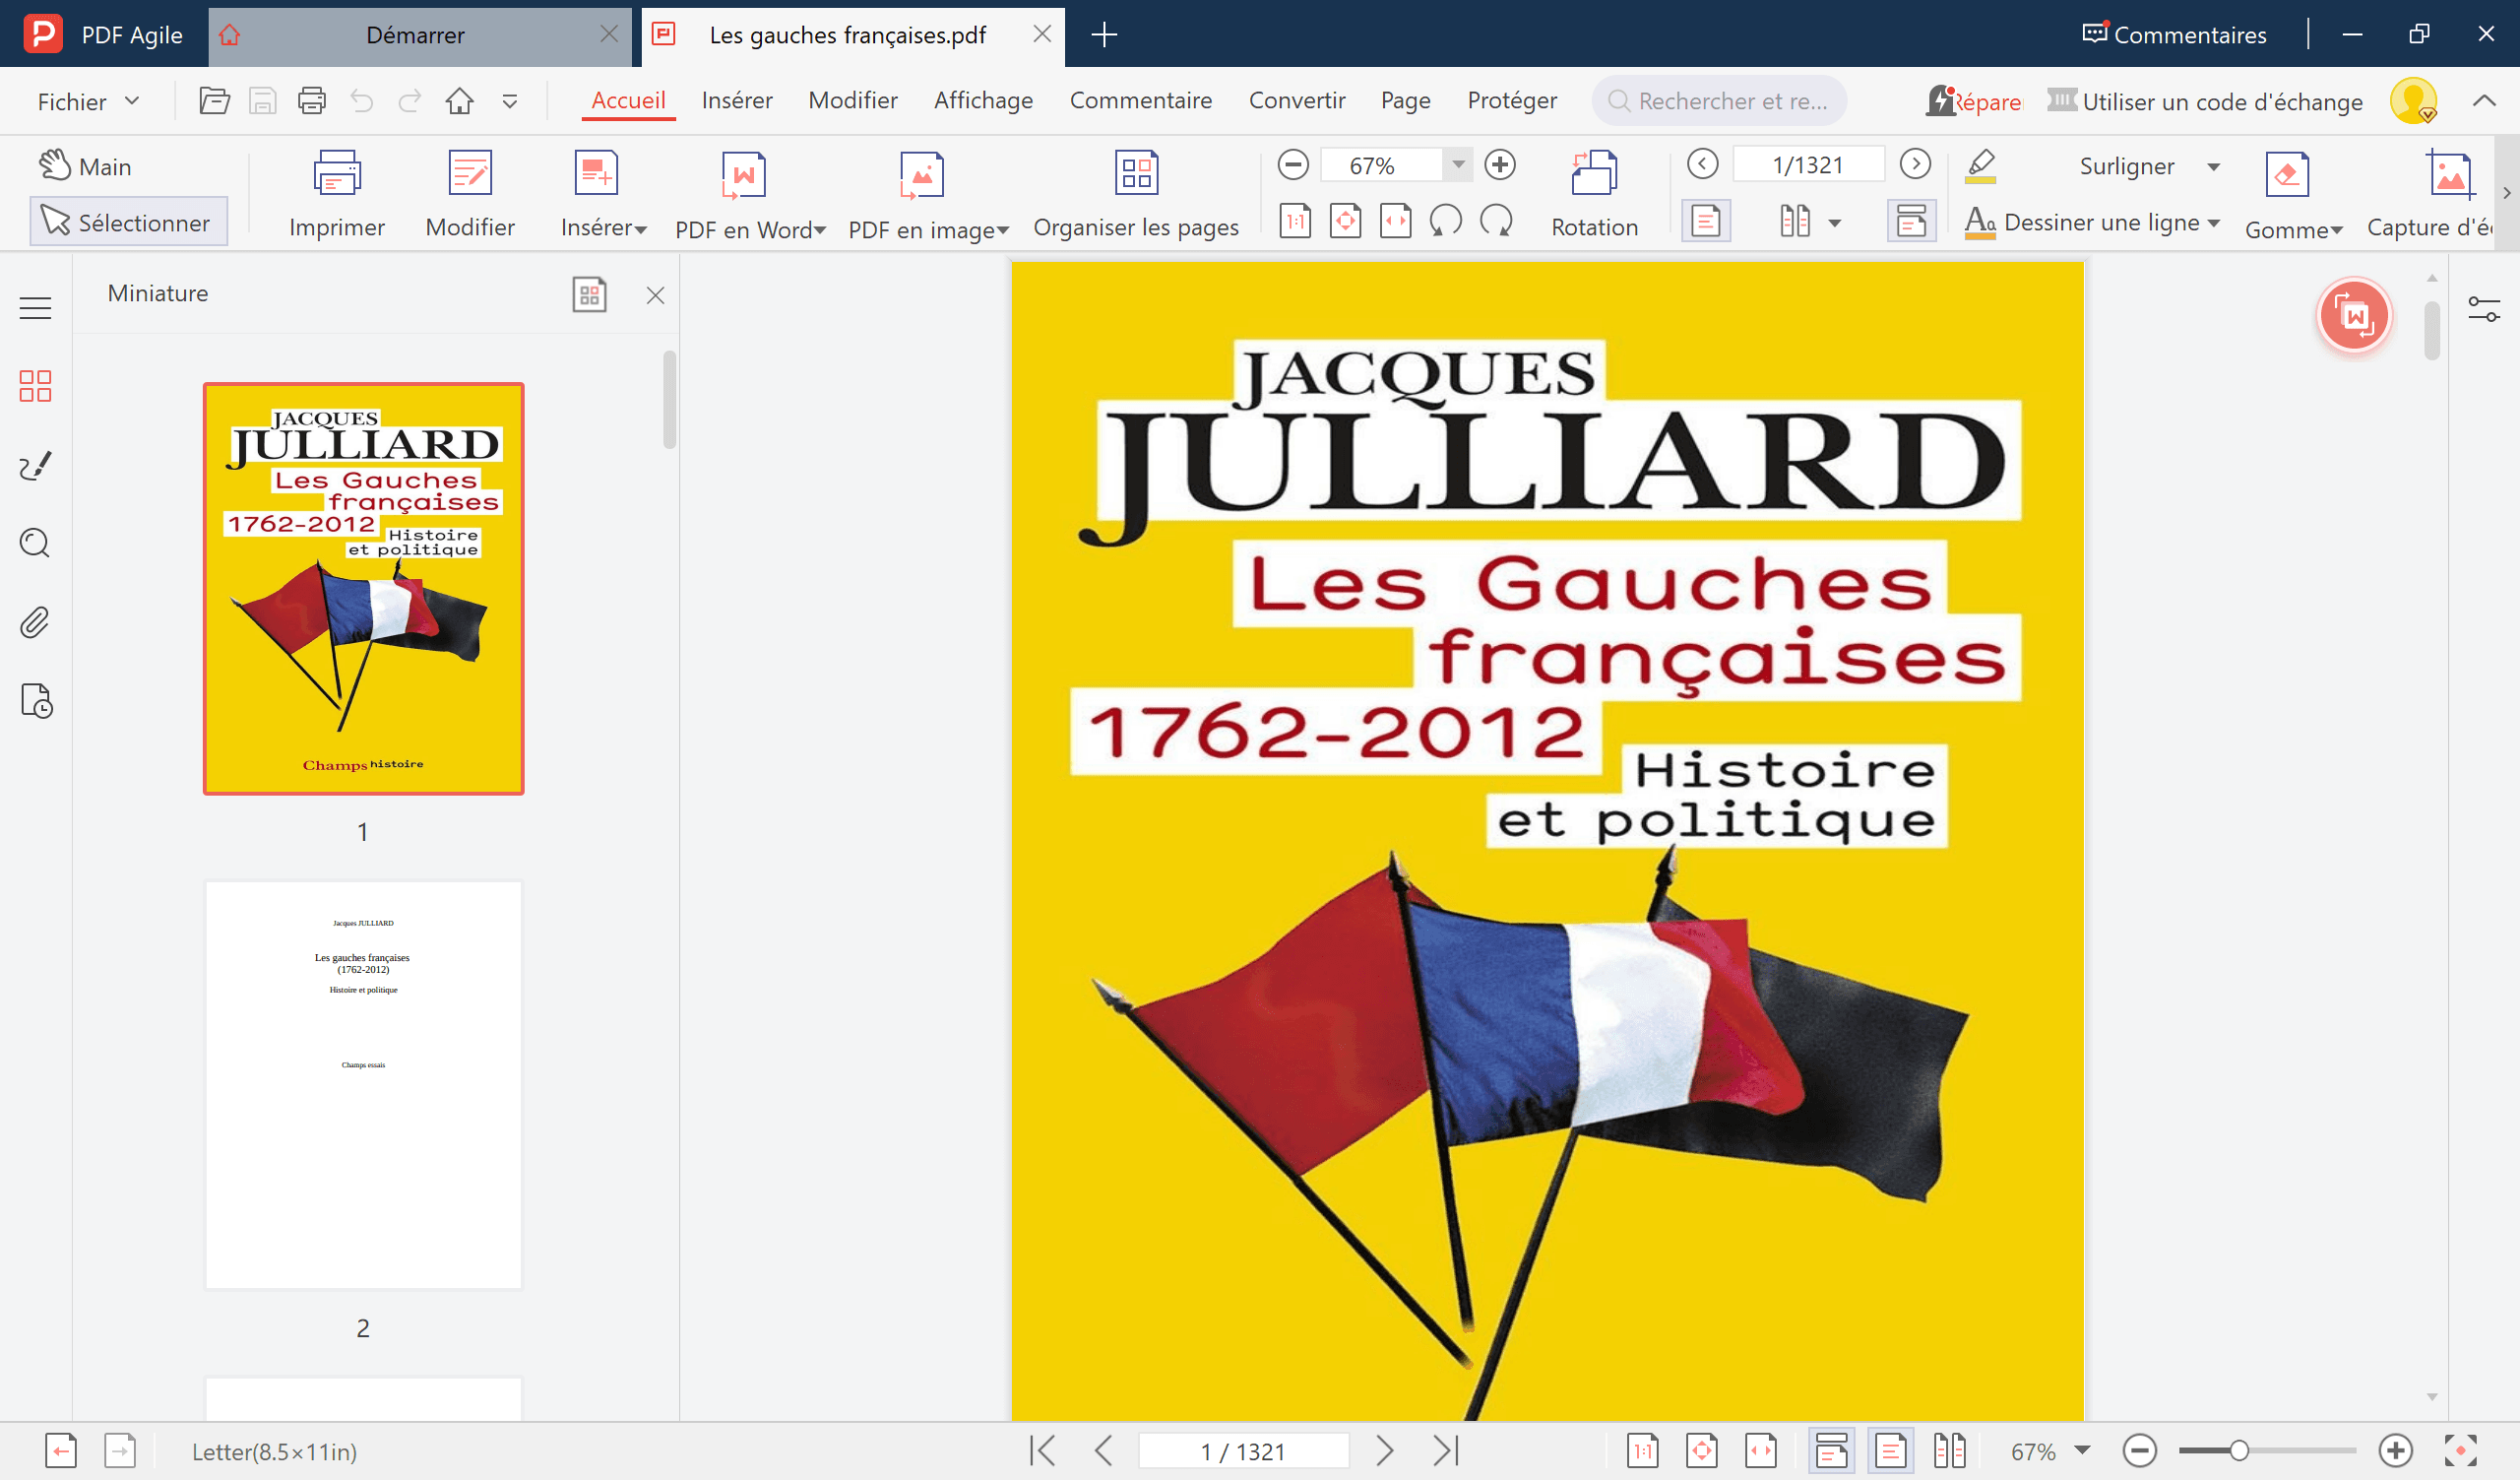Viewport: 2520px width, 1480px height.
Task: Toggle single page view in ribbon
Action: (1706, 221)
